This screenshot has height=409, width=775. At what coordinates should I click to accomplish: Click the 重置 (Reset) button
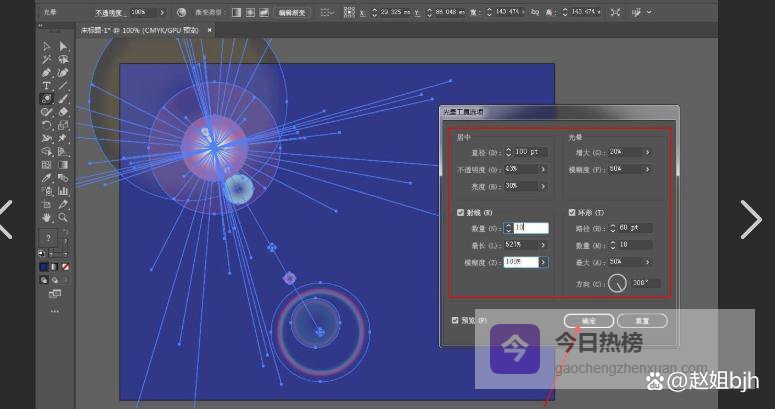coord(641,320)
